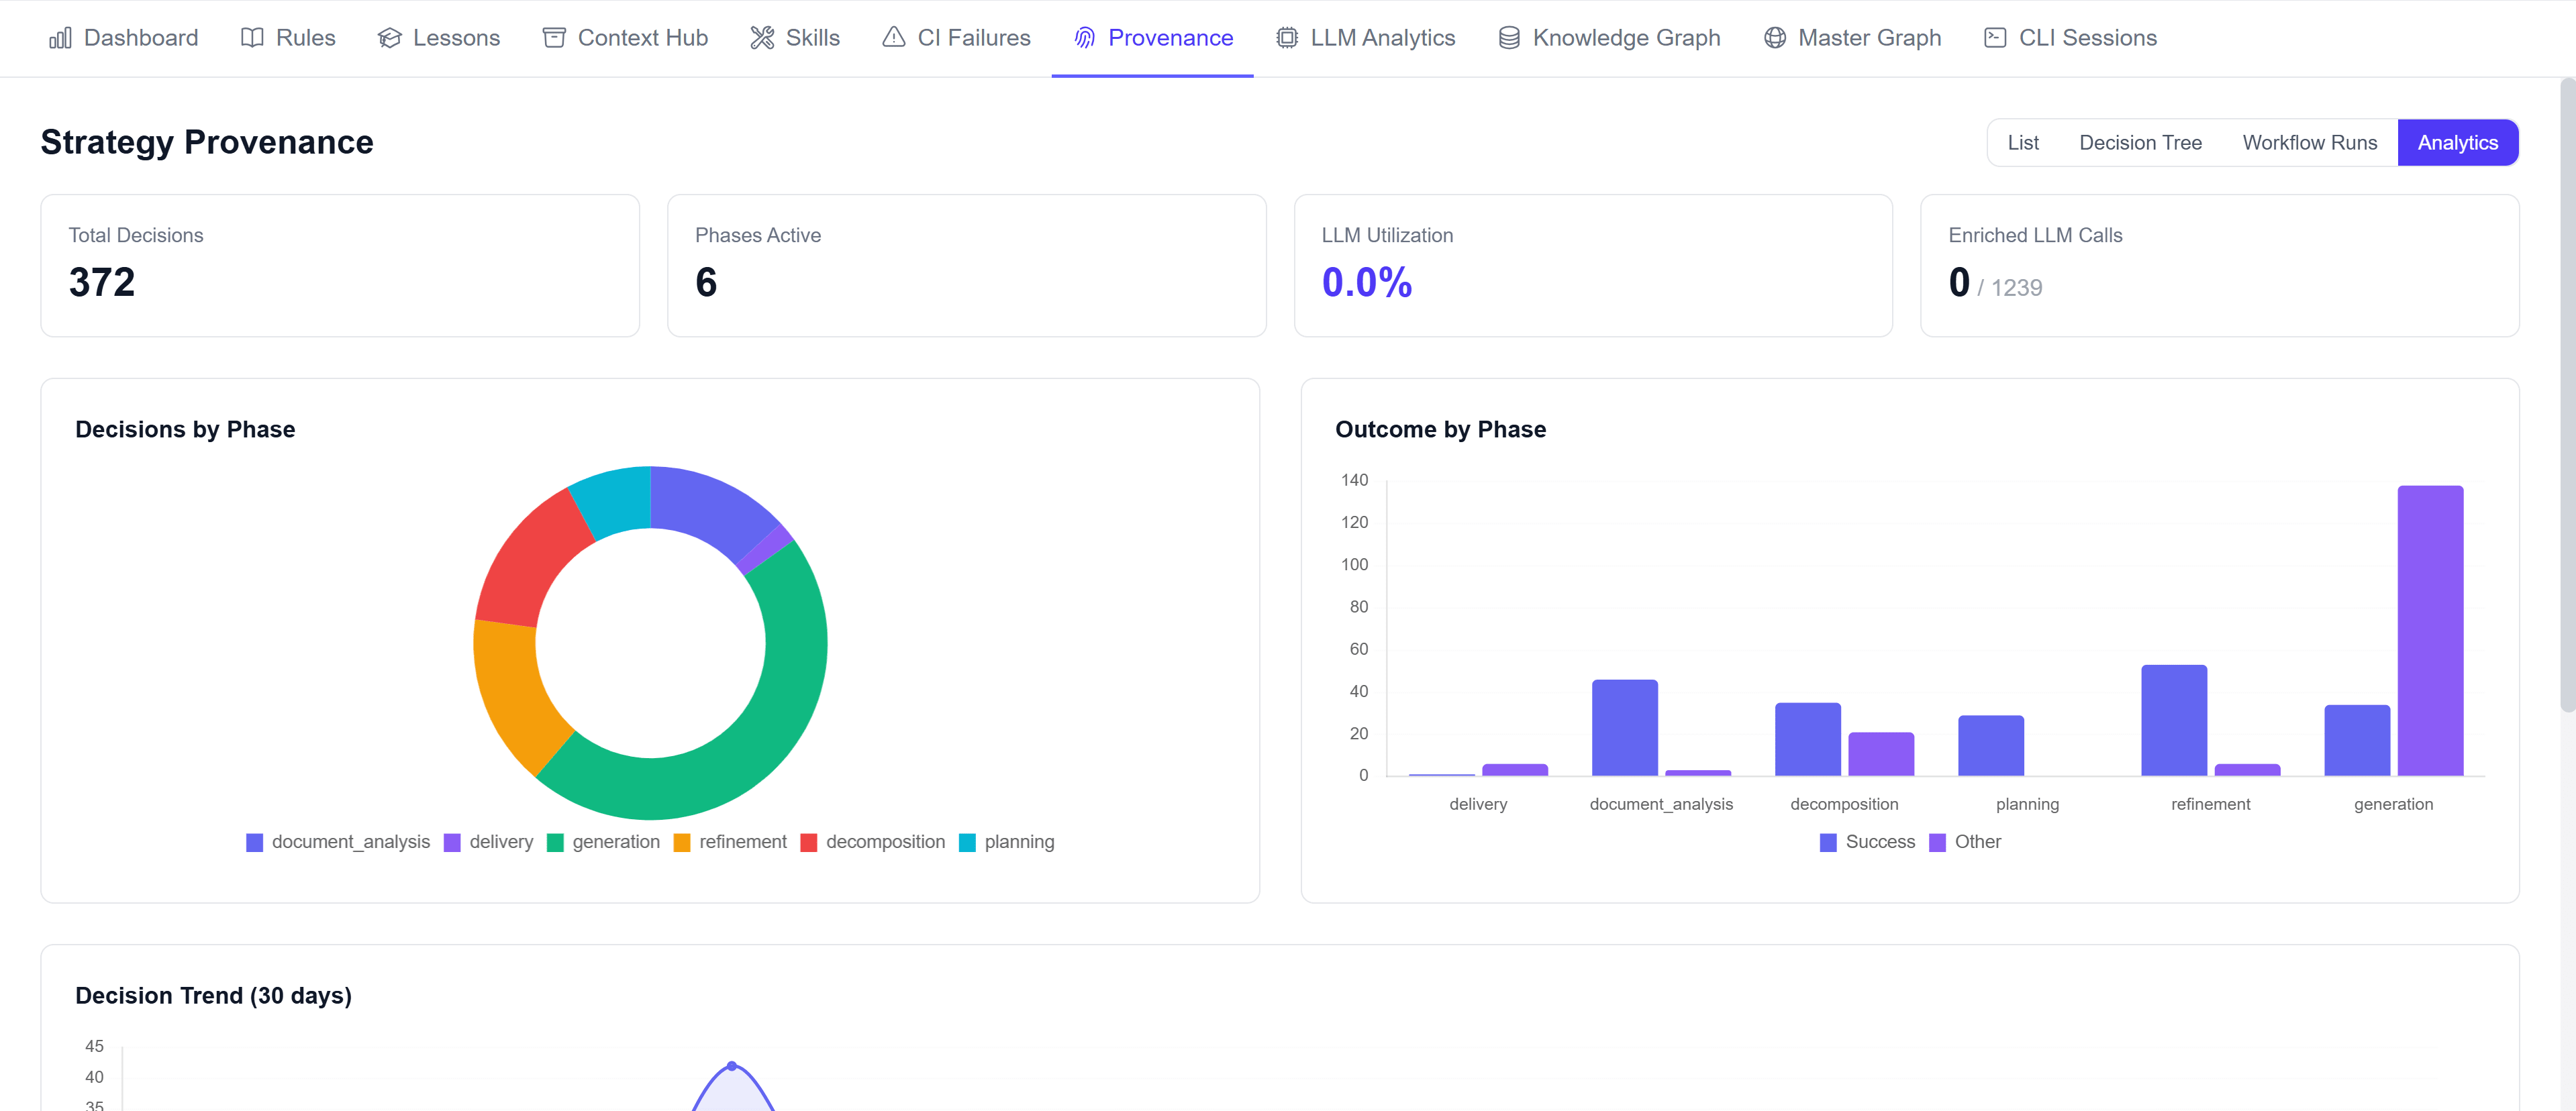Click the refinement Success bar
The height and width of the screenshot is (1111, 2576).
coord(2174,720)
